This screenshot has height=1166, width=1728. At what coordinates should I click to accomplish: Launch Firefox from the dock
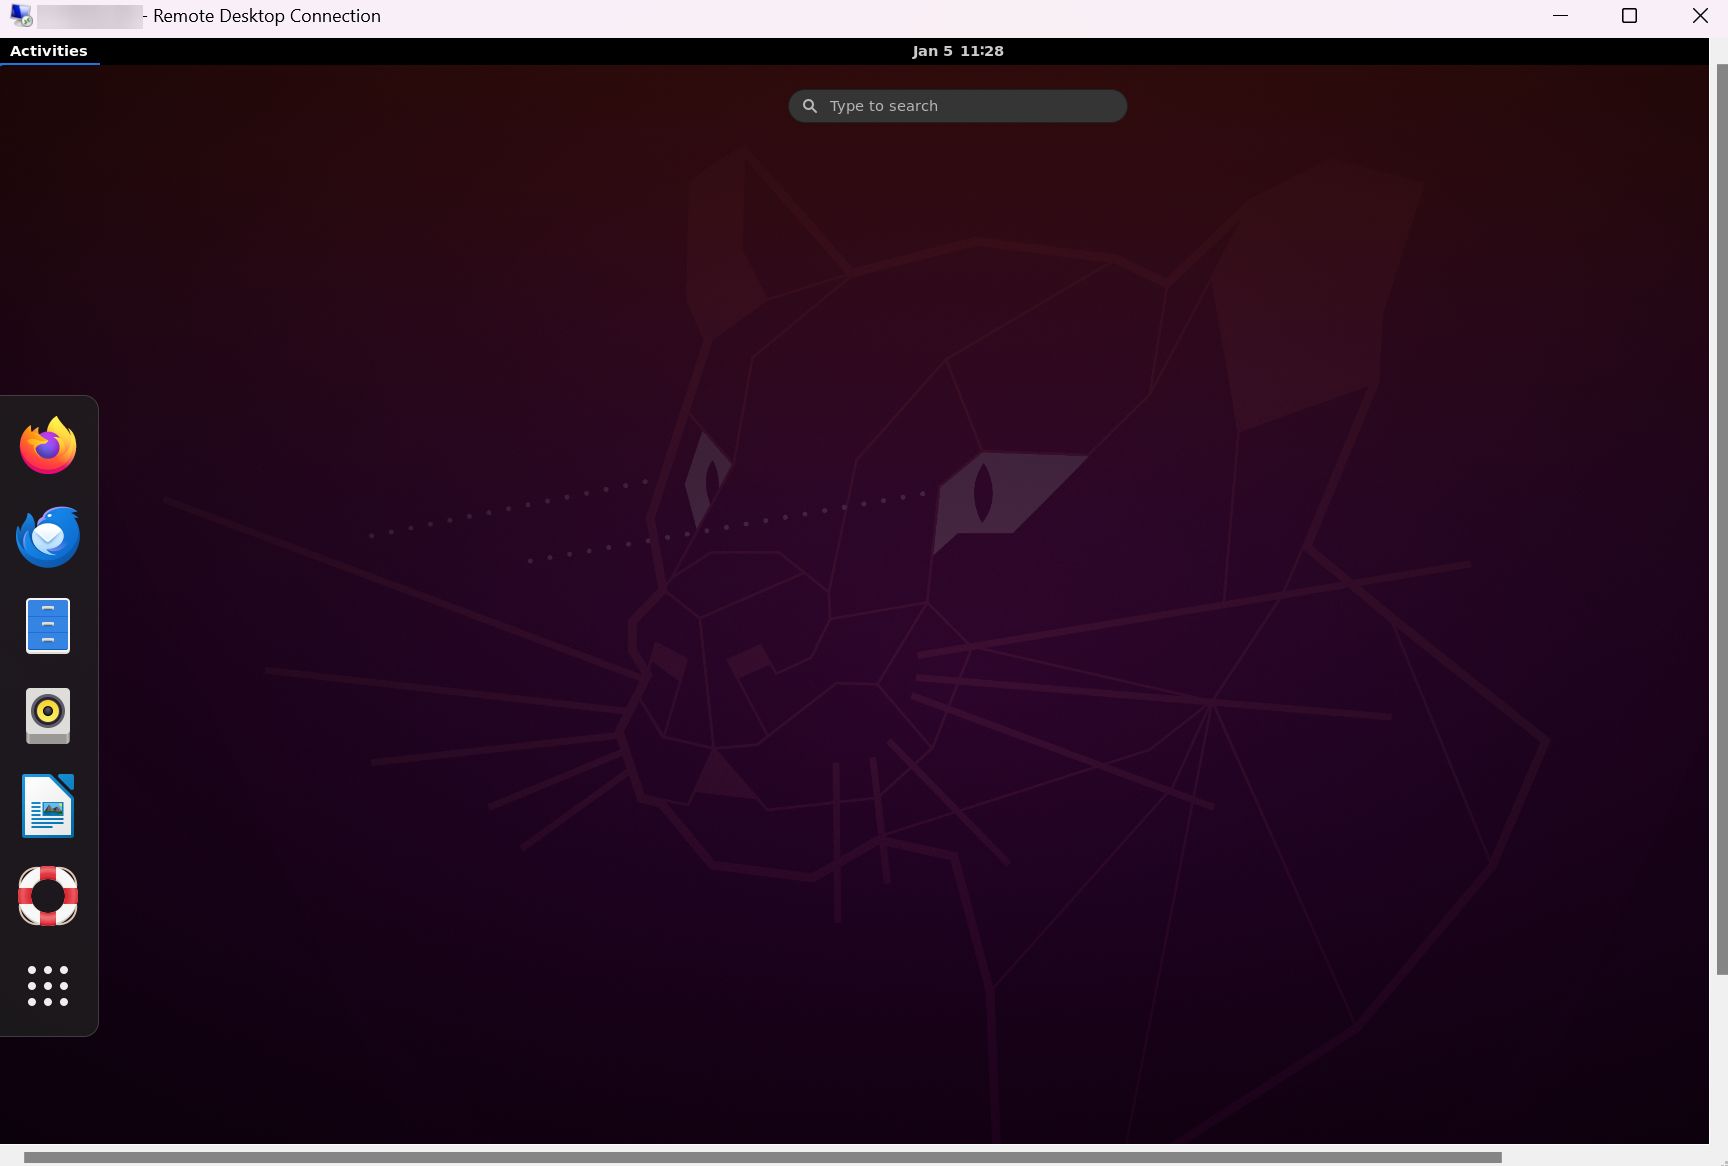[47, 446]
